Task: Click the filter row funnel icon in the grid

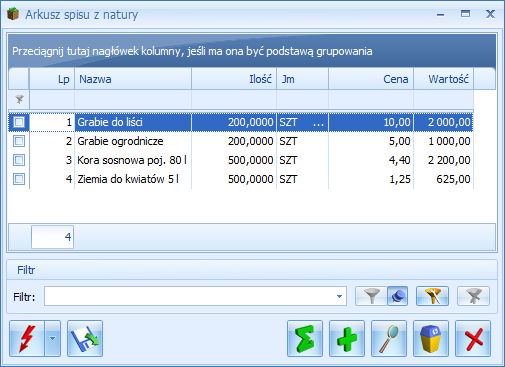Action: (x=19, y=99)
